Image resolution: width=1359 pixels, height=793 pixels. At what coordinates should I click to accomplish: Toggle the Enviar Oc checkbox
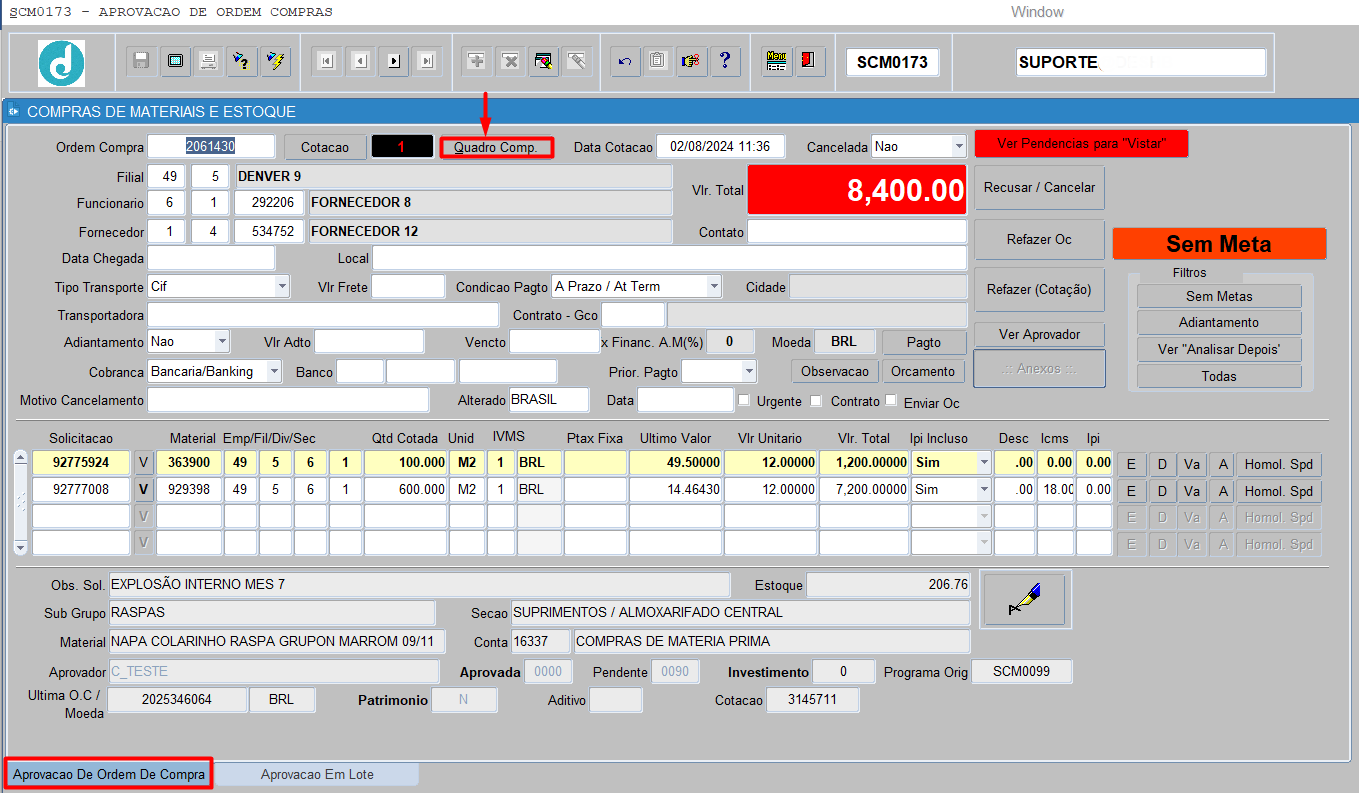pyautogui.click(x=890, y=401)
